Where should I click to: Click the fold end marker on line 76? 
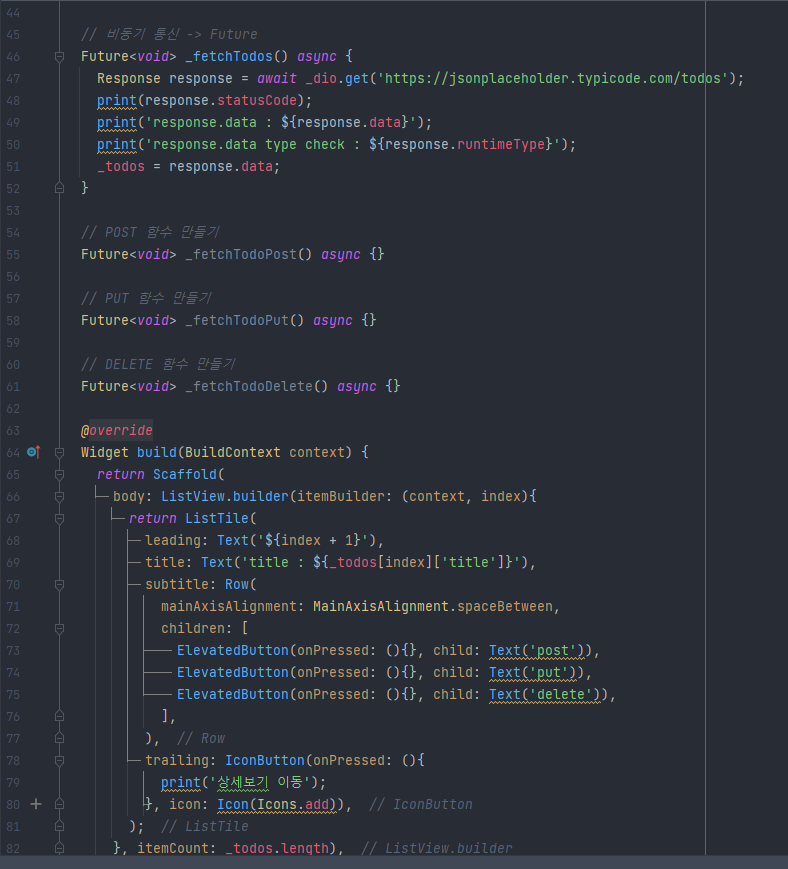[x=59, y=716]
